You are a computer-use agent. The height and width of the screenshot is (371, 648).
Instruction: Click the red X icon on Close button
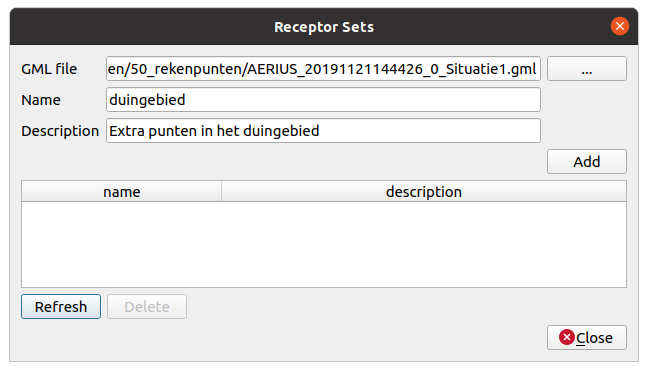(567, 338)
